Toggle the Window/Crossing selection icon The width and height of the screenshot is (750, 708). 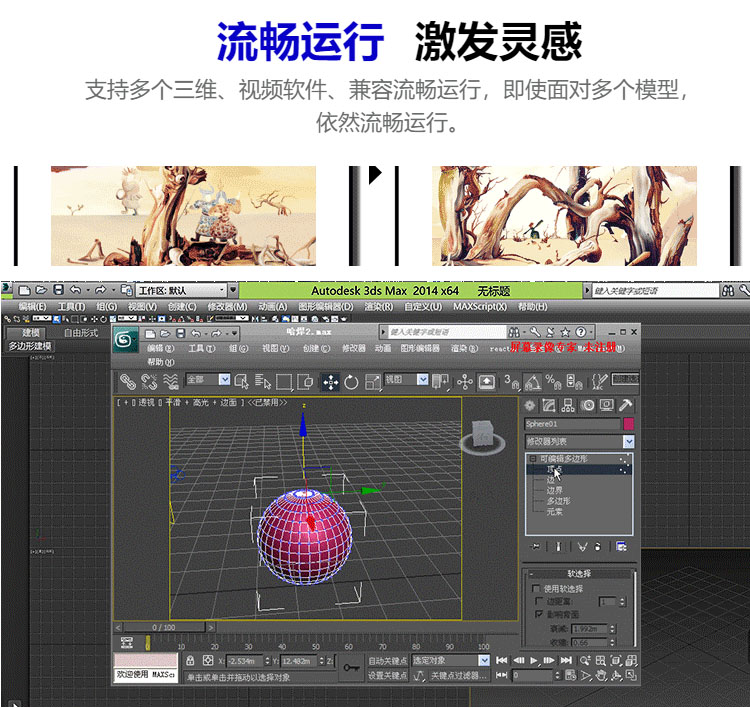point(305,381)
